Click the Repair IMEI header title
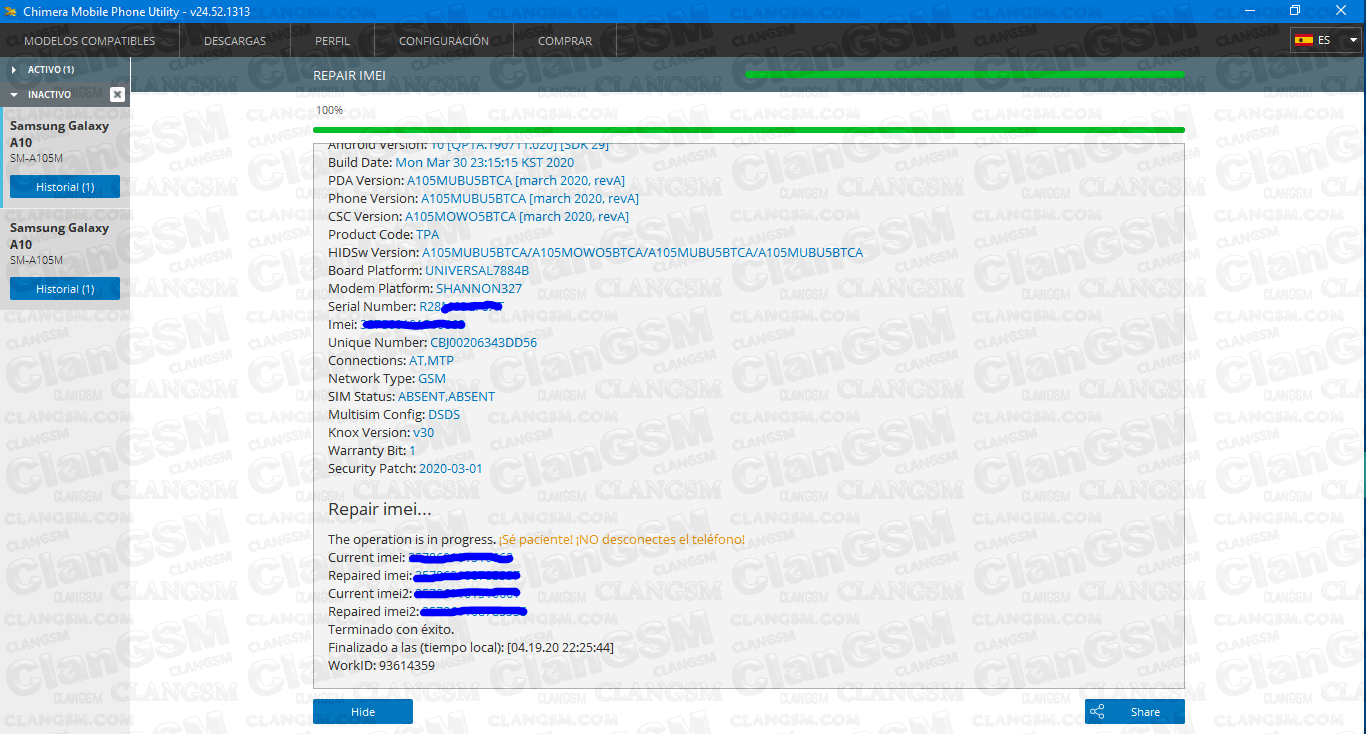The width and height of the screenshot is (1366, 734). pos(349,76)
